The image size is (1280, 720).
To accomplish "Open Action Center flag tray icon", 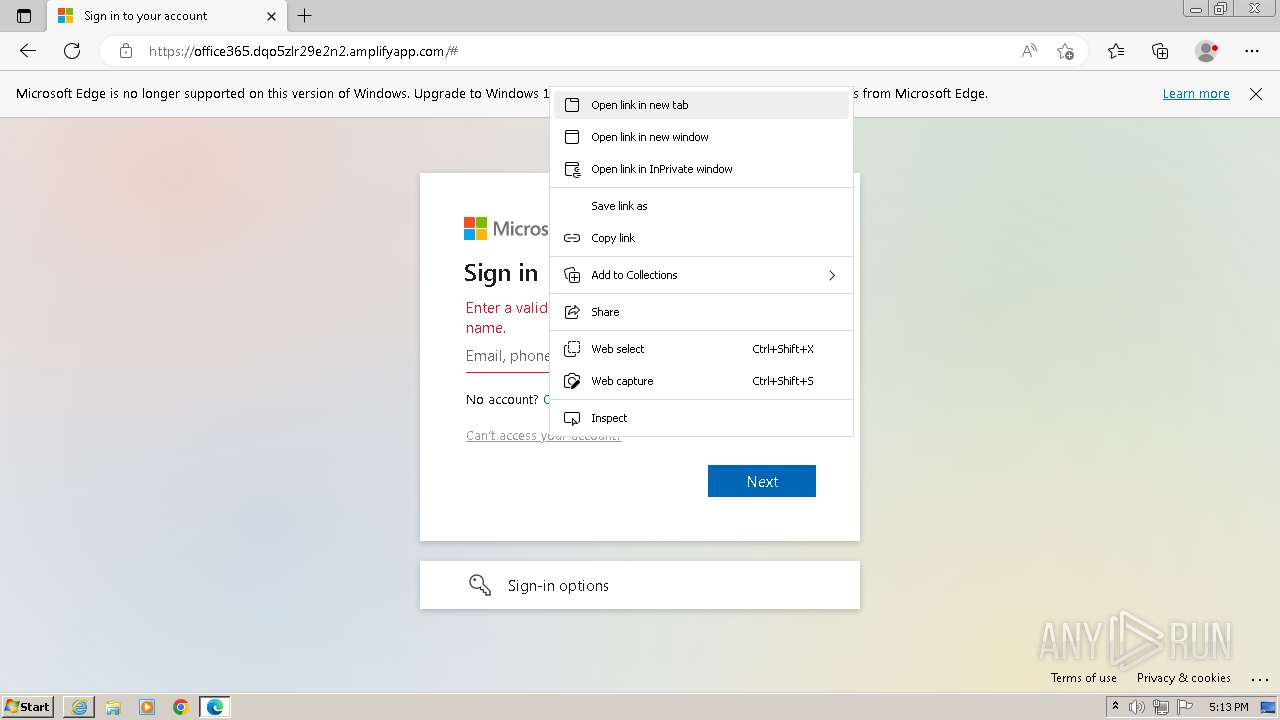I will (1183, 707).
